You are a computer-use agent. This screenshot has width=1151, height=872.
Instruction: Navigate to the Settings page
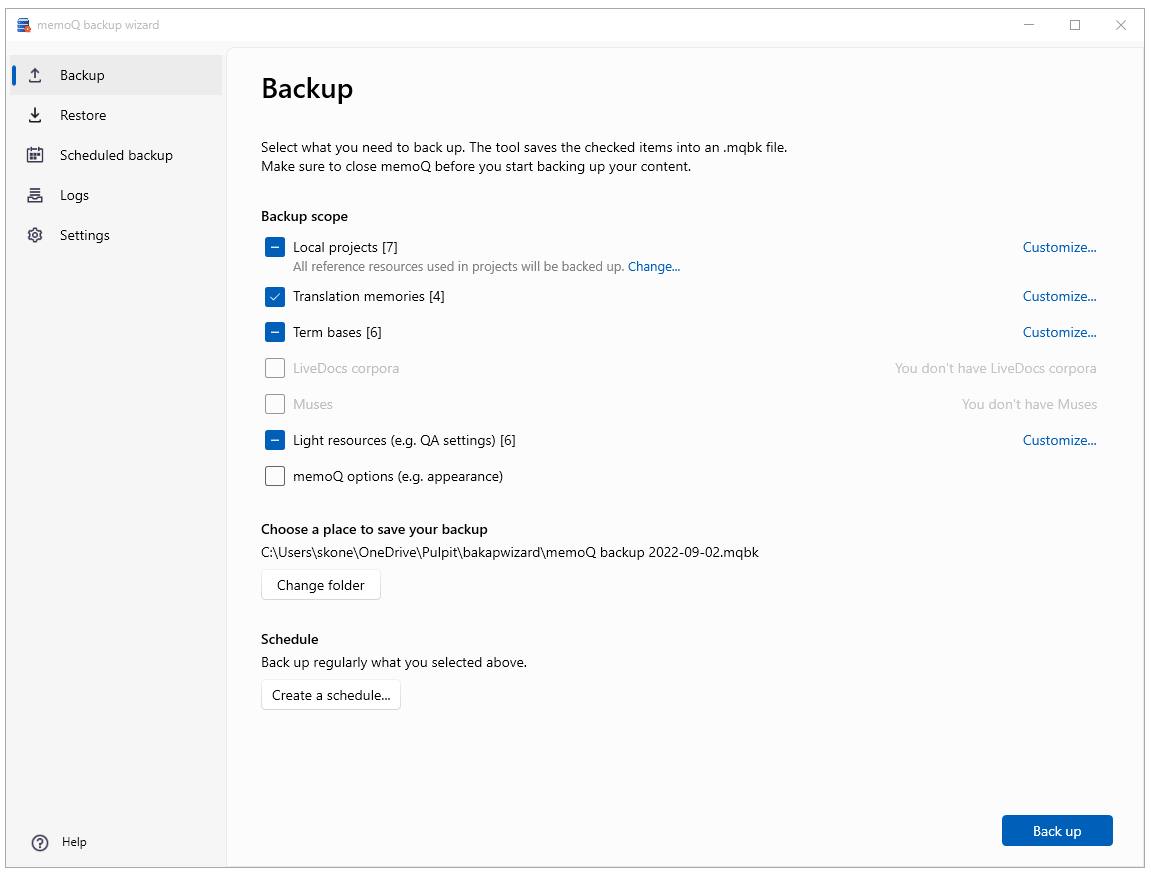[x=84, y=235]
